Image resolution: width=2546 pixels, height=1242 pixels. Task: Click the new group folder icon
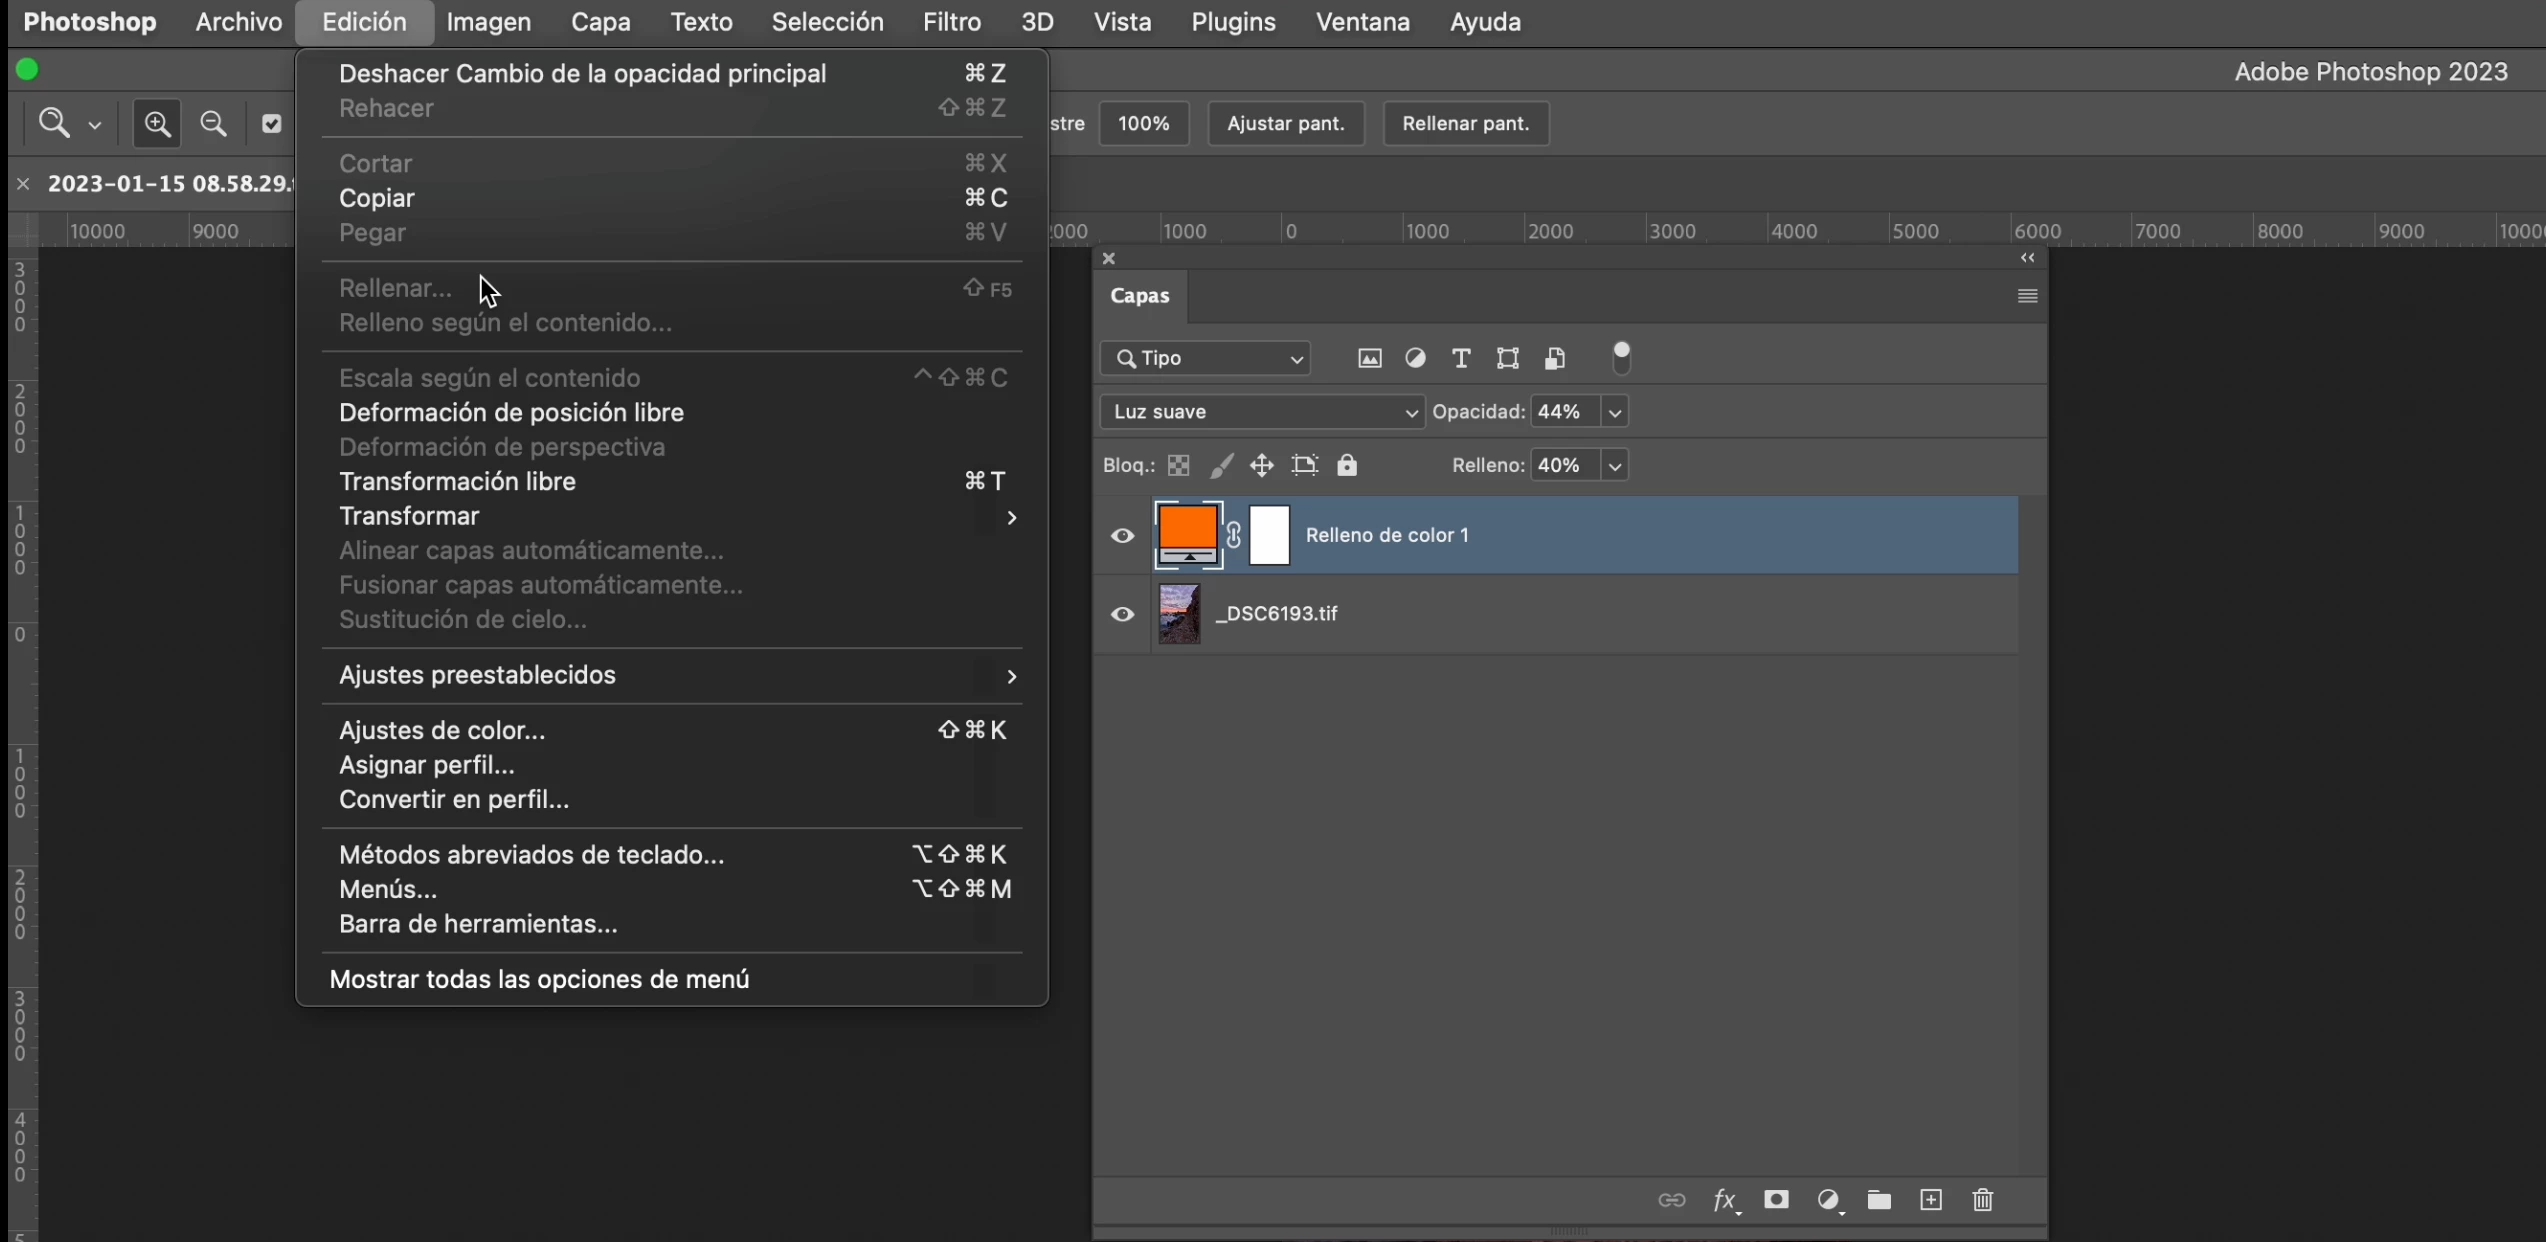tap(1879, 1200)
